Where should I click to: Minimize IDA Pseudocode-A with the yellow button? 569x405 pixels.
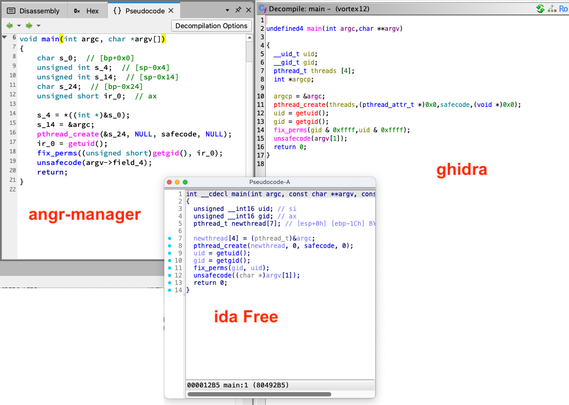click(177, 182)
